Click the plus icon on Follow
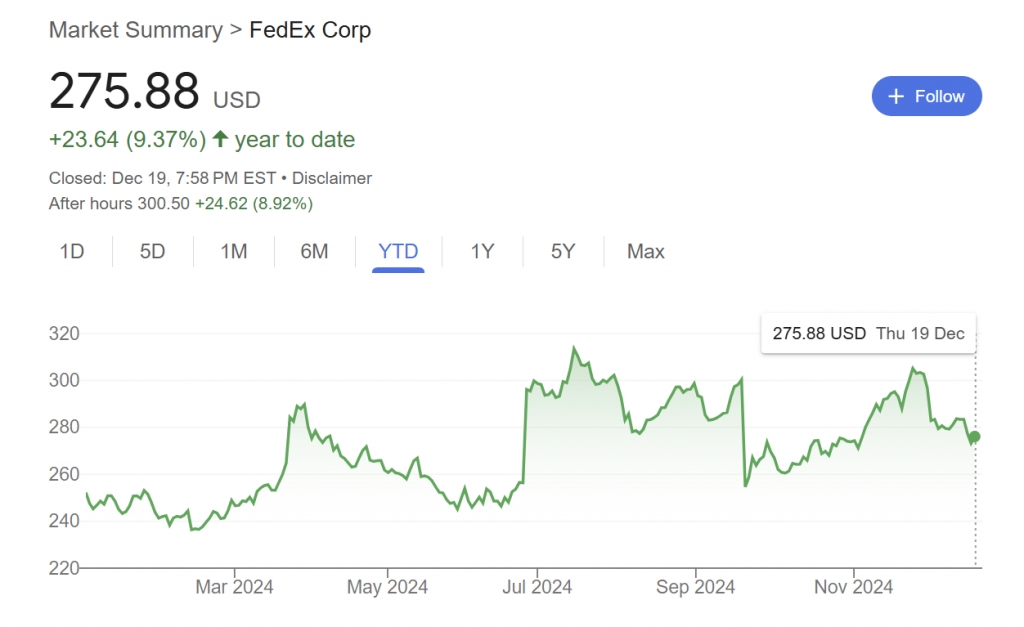The height and width of the screenshot is (627, 1024). 895,96
